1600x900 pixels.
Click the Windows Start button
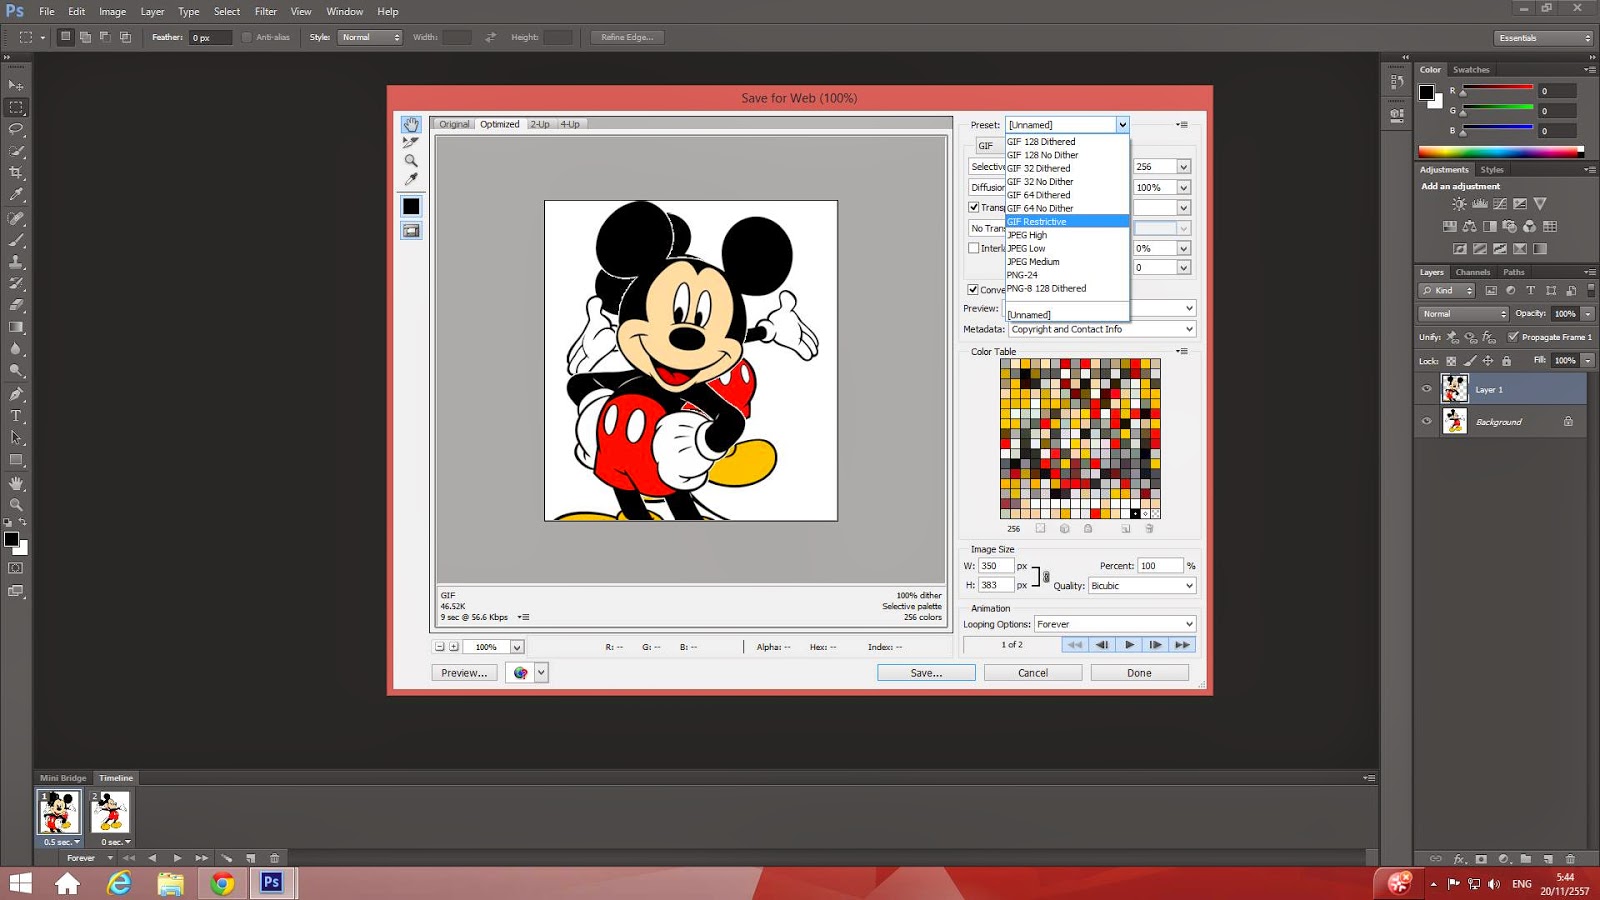(20, 883)
